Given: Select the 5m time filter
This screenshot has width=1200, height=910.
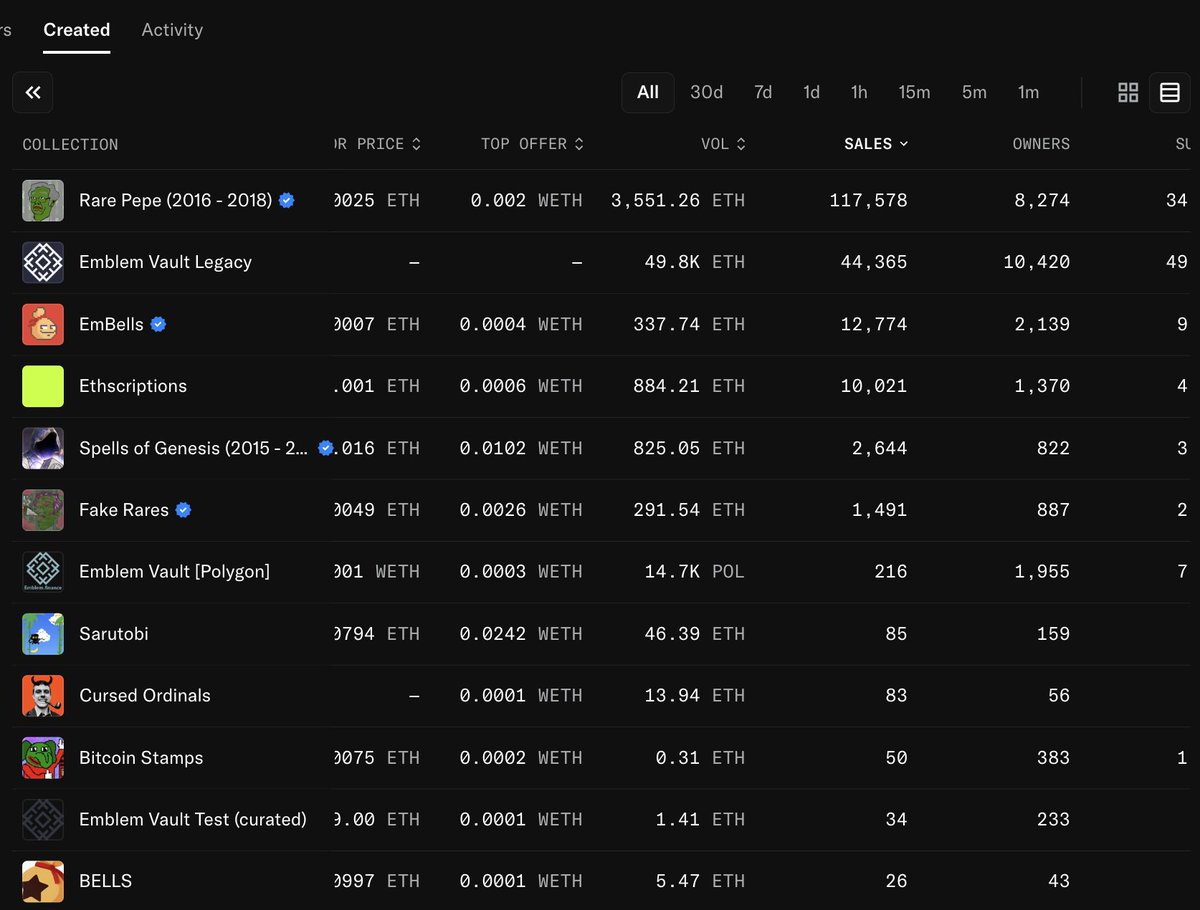Looking at the screenshot, I should pyautogui.click(x=974, y=92).
